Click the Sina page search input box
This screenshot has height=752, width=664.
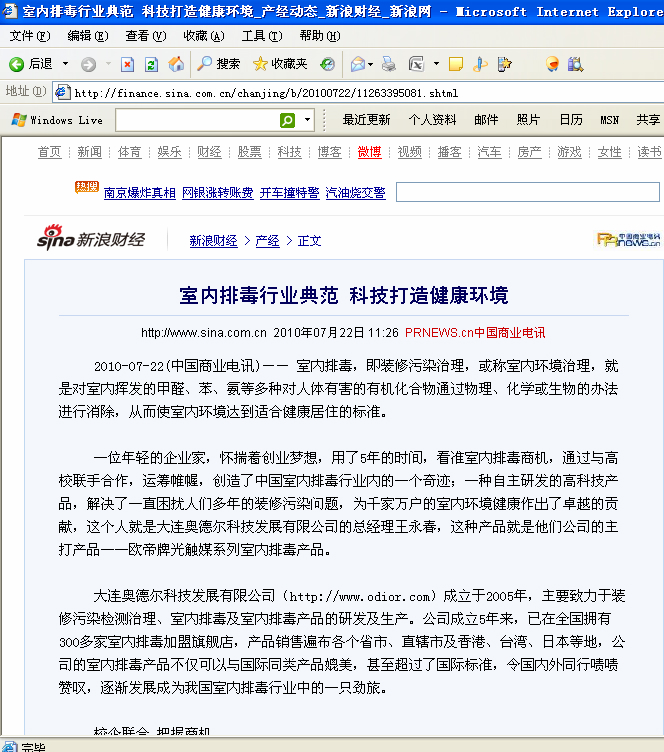(528, 192)
